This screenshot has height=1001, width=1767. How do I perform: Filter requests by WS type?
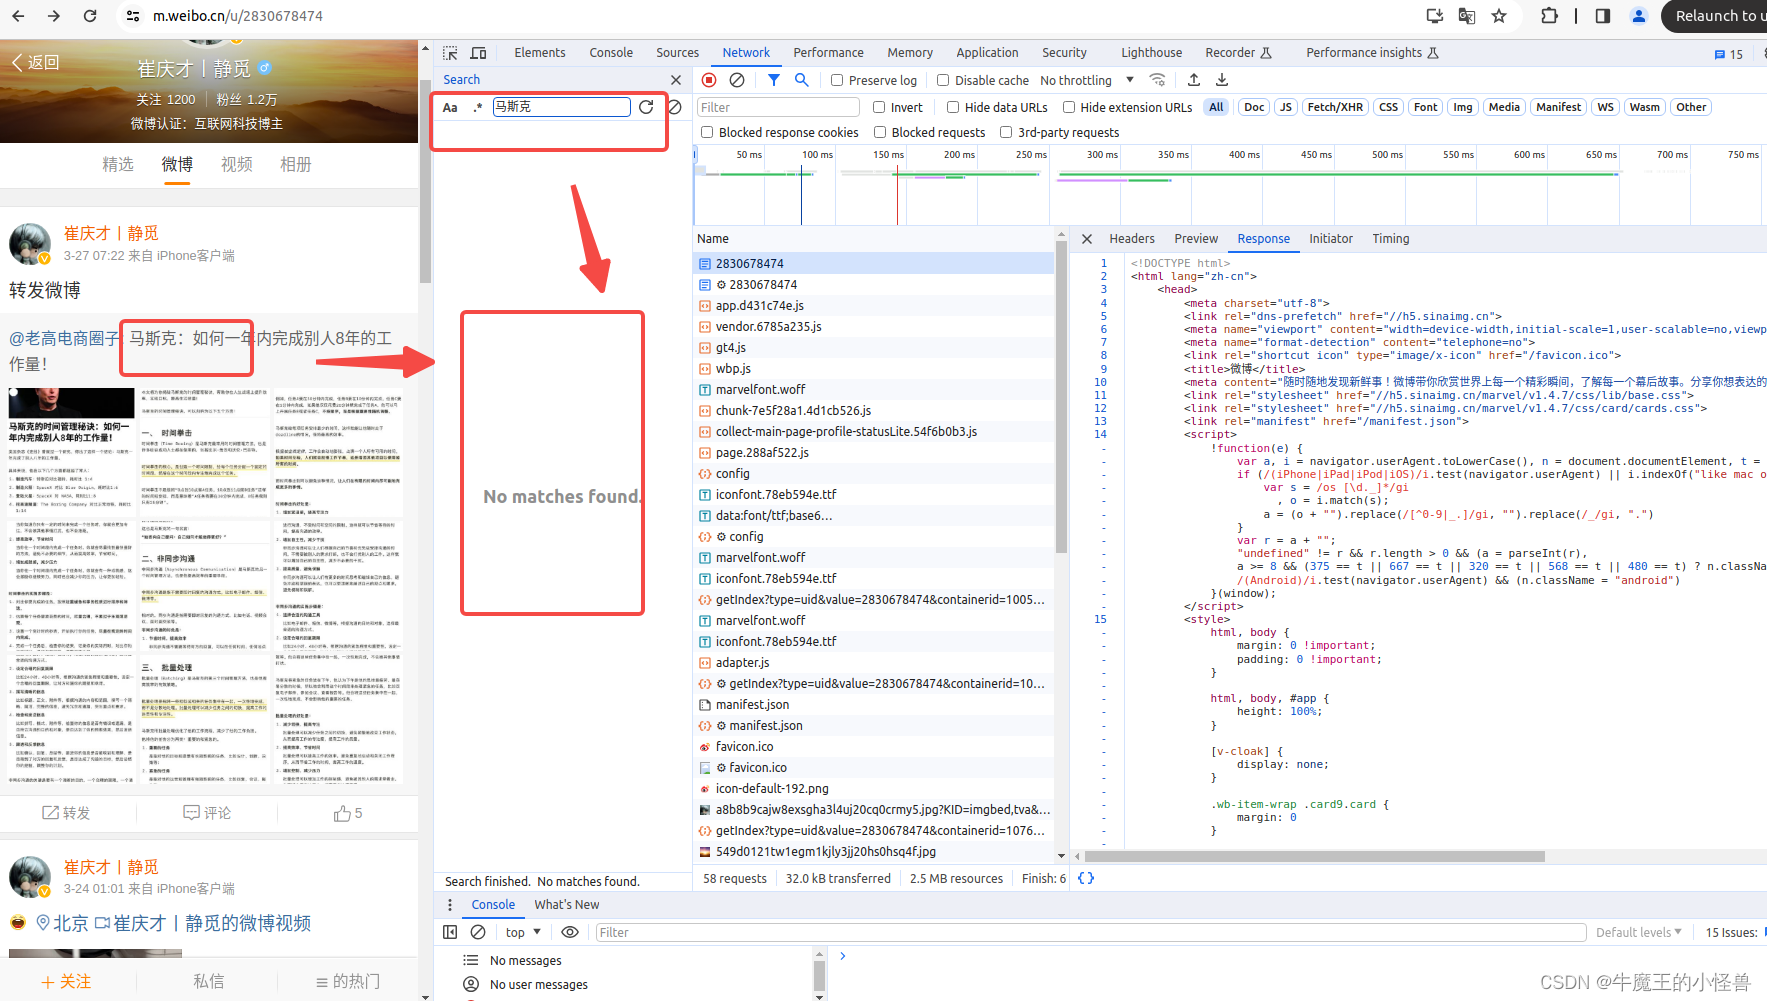pyautogui.click(x=1605, y=107)
